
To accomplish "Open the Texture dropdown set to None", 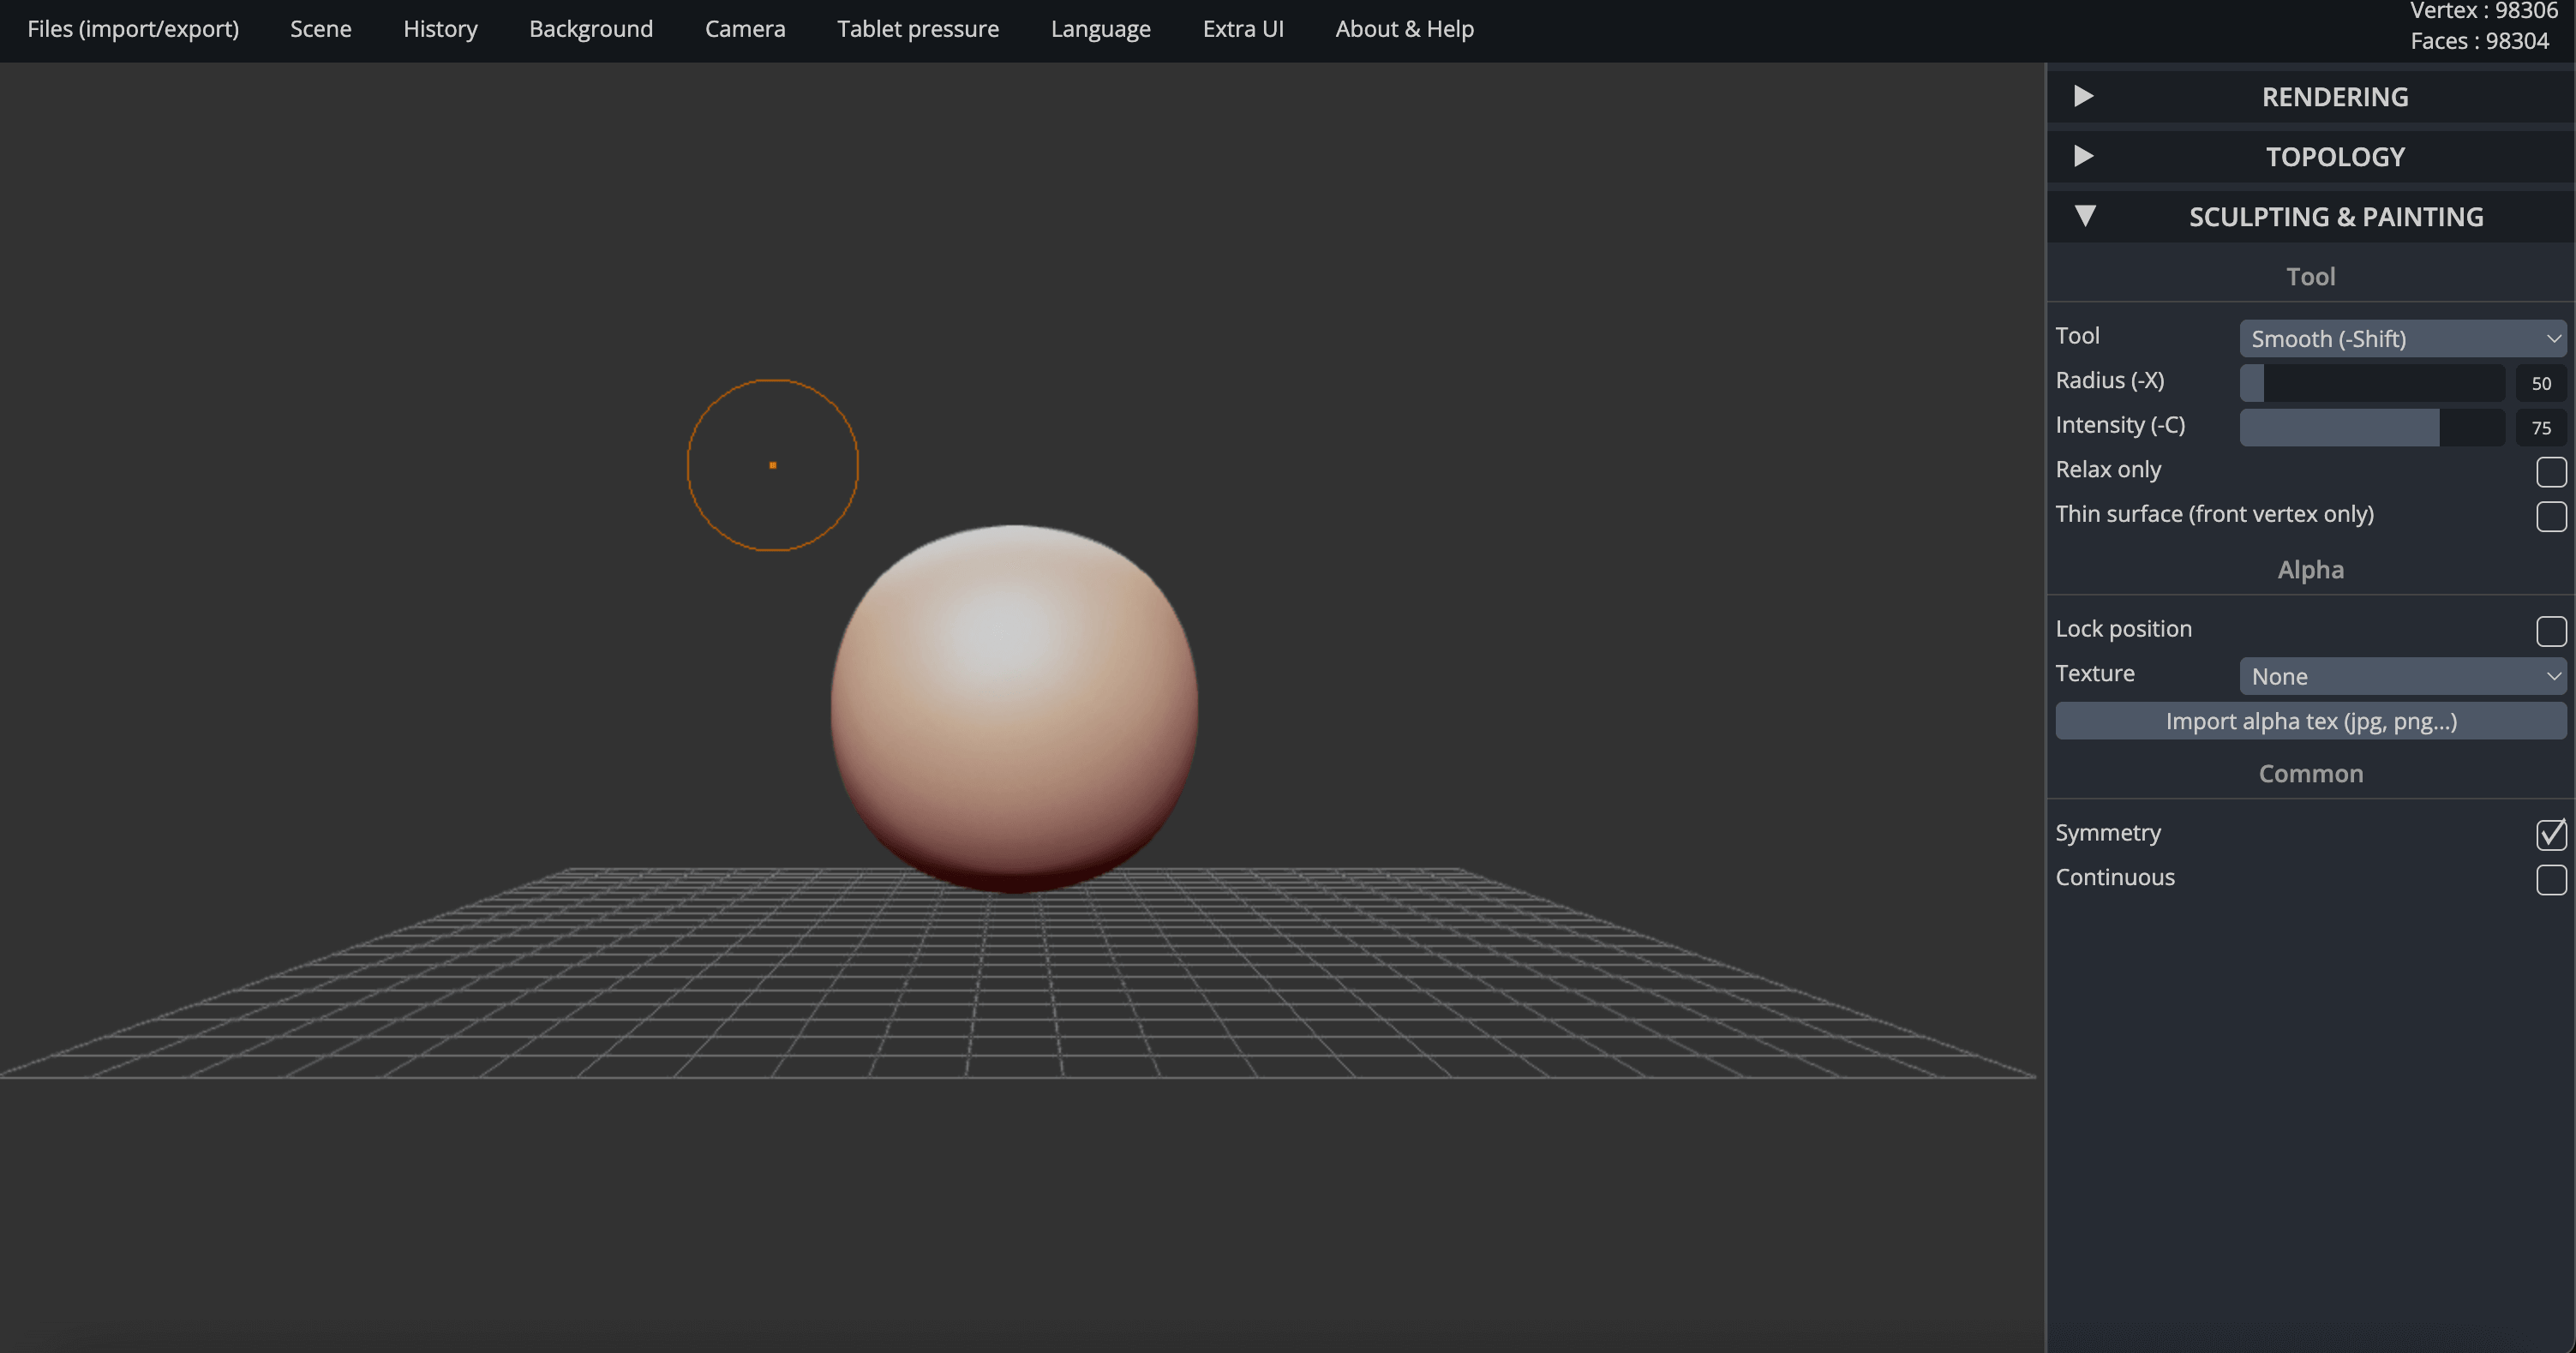I will pos(2402,675).
